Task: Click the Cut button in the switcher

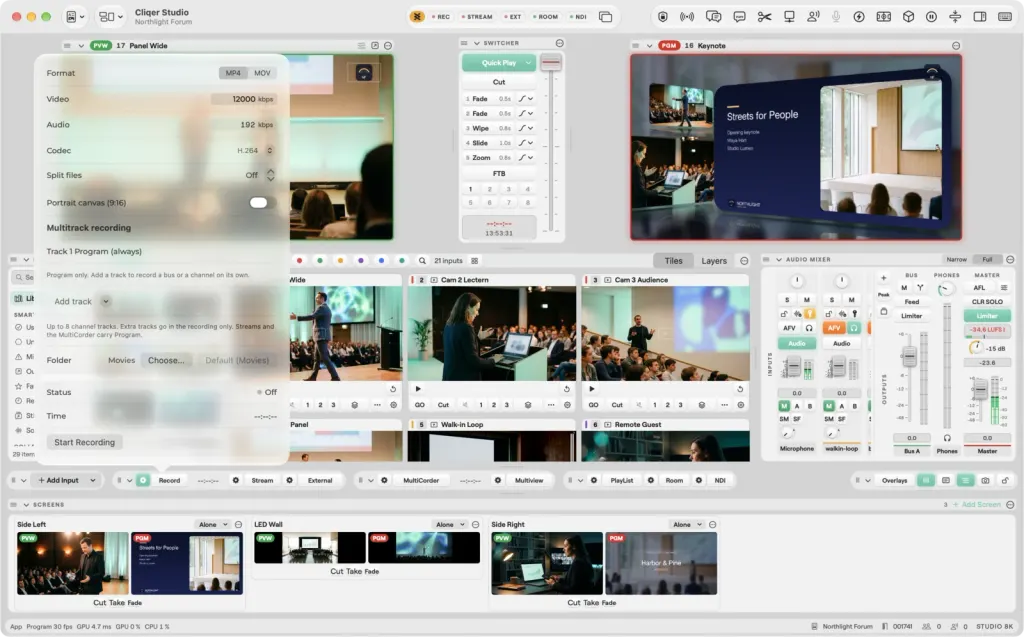Action: point(499,82)
